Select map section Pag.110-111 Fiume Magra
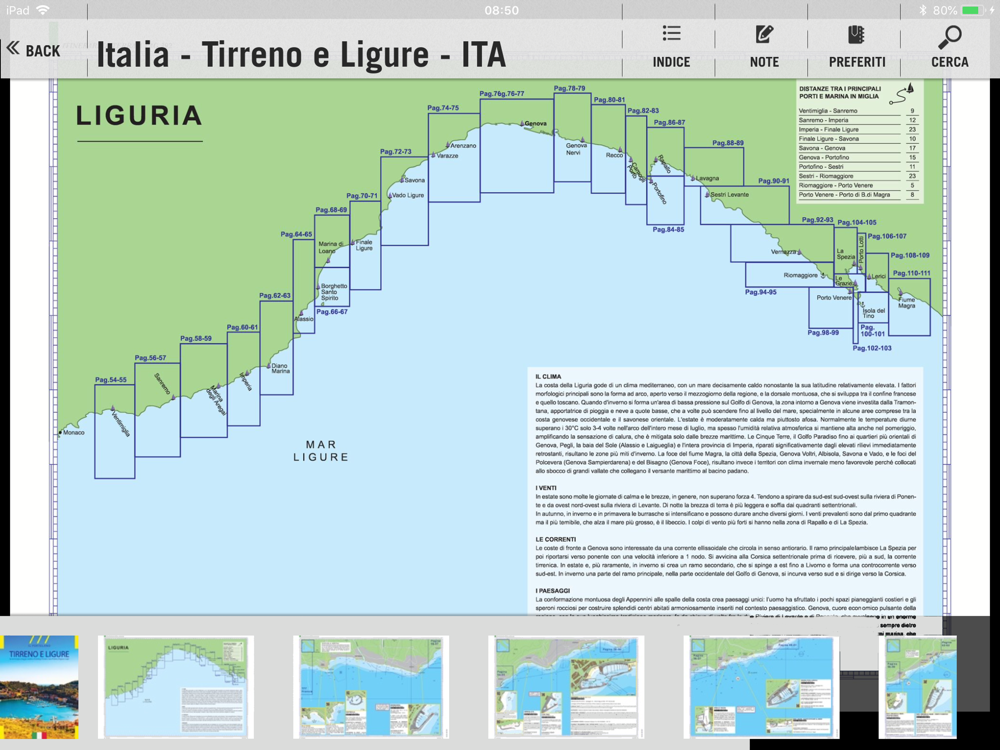Image resolution: width=1000 pixels, height=750 pixels. (x=909, y=307)
